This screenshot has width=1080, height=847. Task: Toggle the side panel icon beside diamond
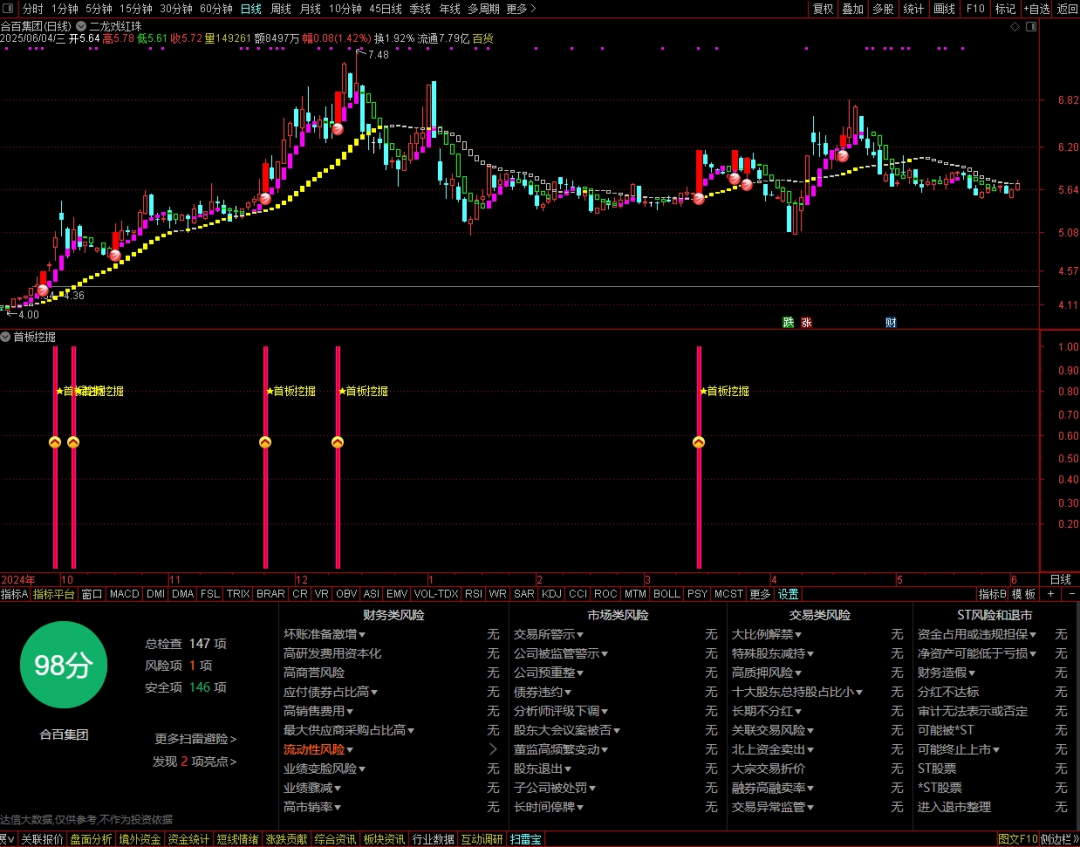1031,27
